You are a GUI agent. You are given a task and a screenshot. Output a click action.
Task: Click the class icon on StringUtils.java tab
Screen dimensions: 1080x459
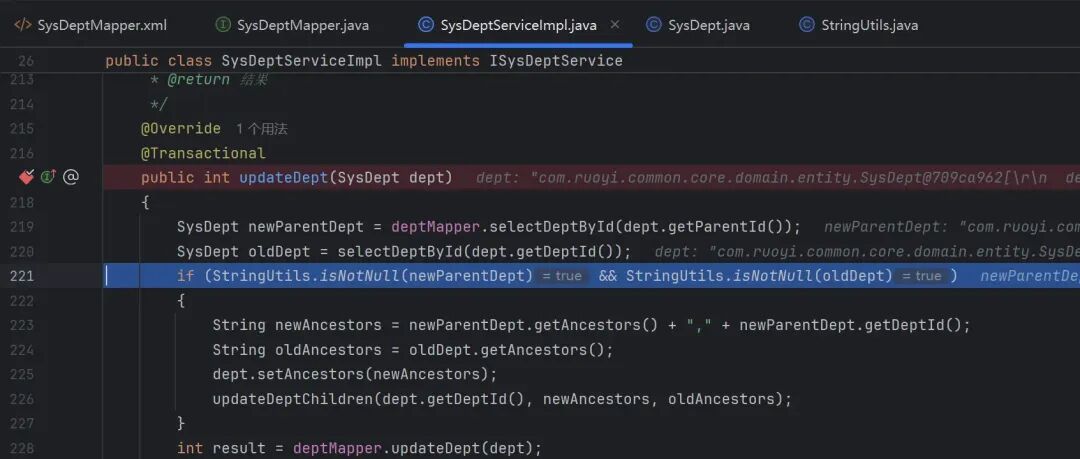806,26
